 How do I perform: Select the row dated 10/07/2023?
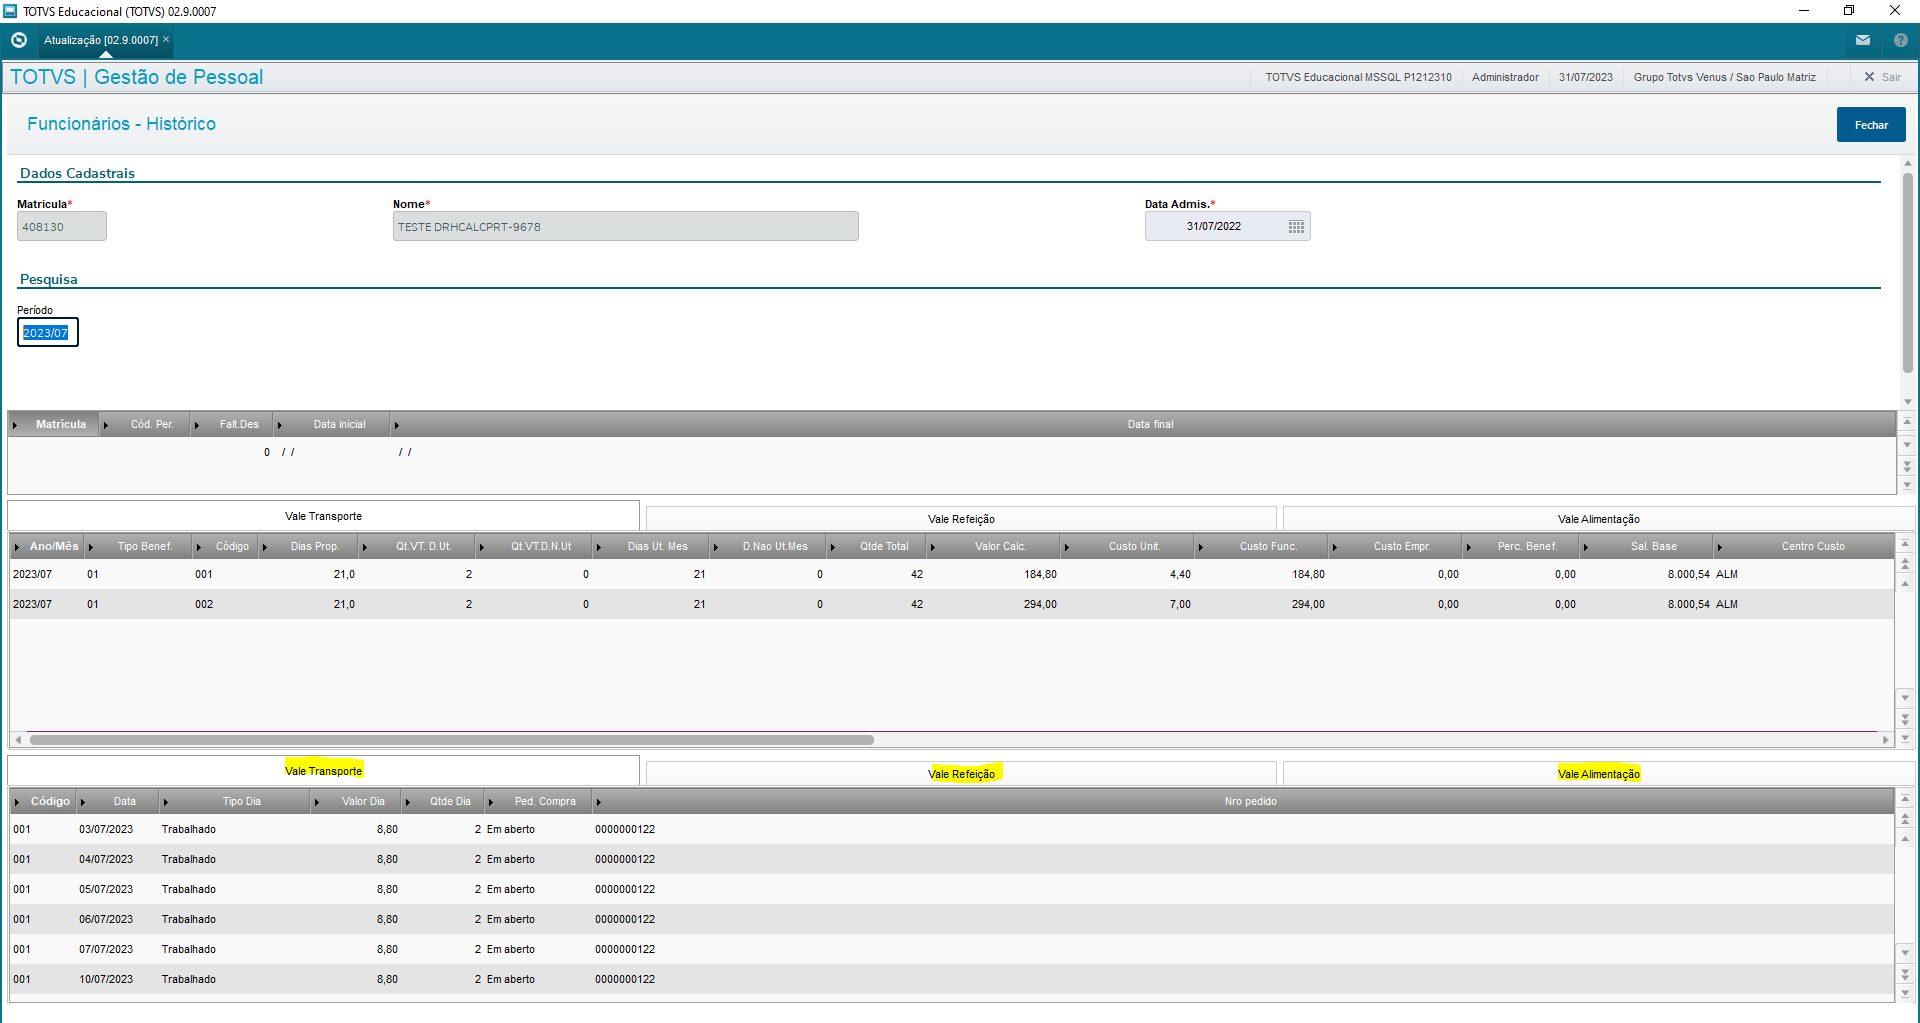(951, 979)
